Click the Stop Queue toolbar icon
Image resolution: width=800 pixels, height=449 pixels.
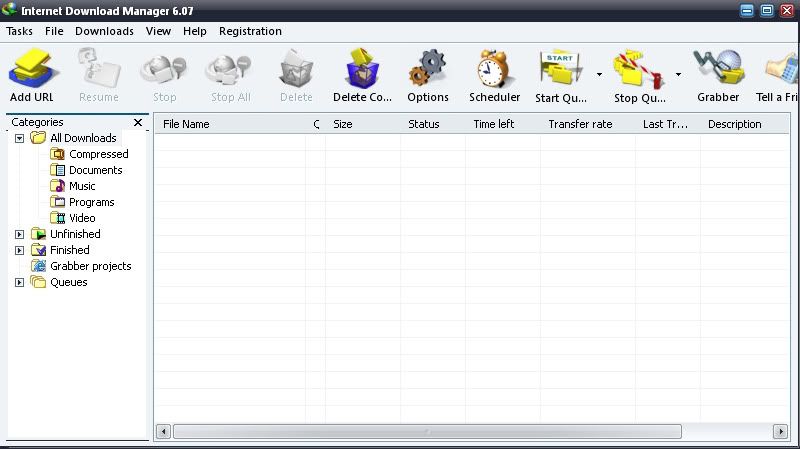pyautogui.click(x=639, y=69)
